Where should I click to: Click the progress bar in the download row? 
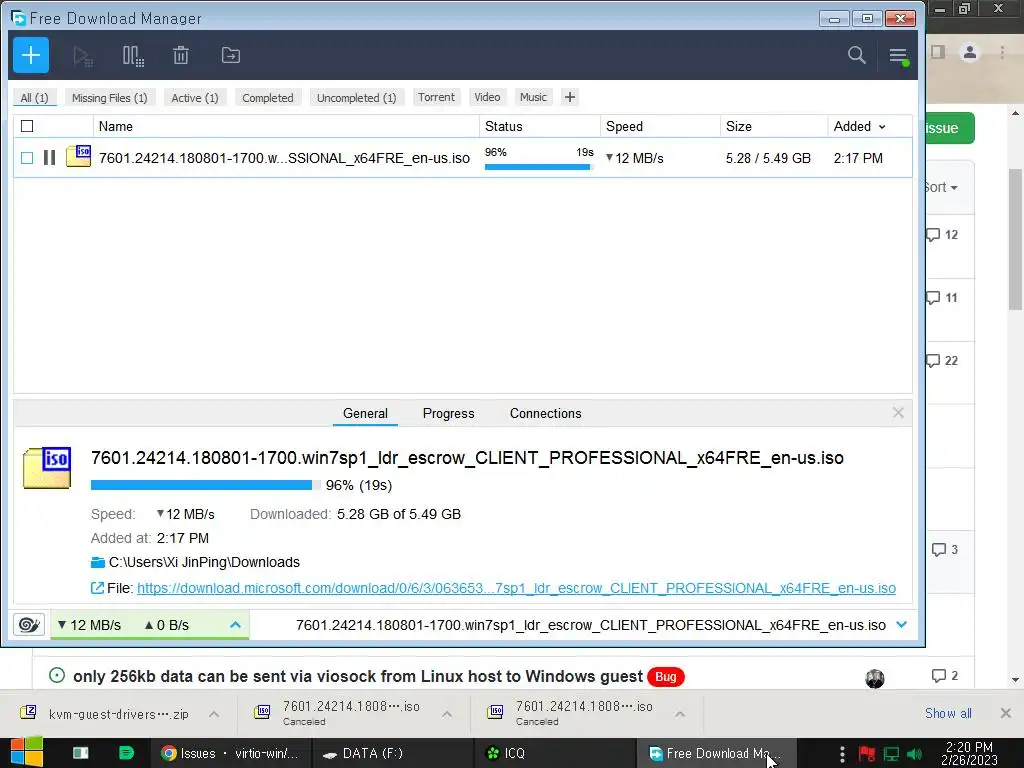537,167
